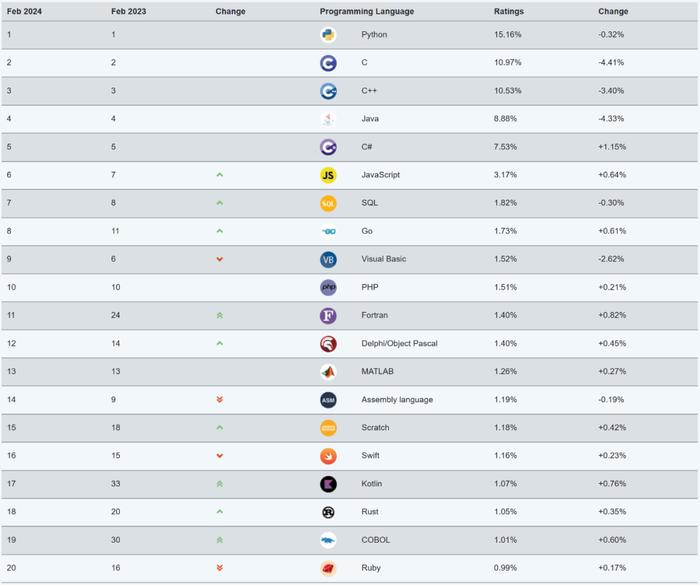Click the Programming Language column header
This screenshot has height=585, width=700.
[x=367, y=12]
